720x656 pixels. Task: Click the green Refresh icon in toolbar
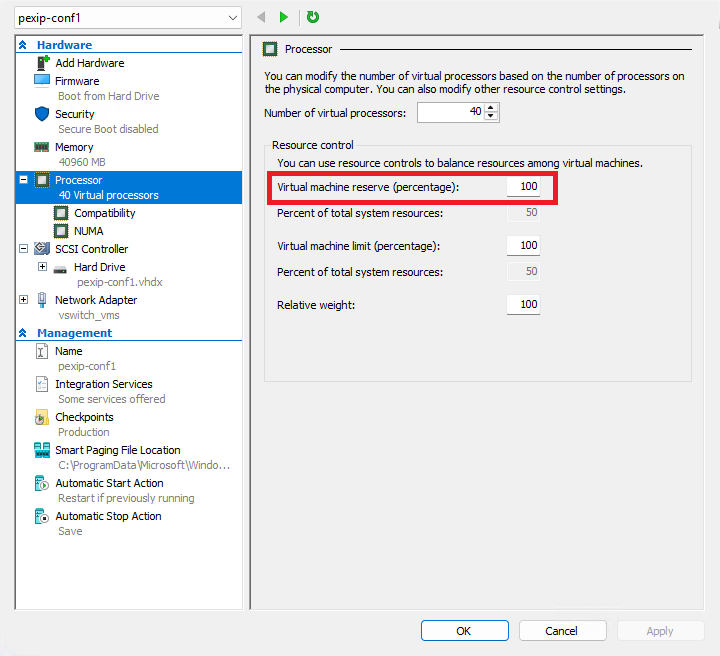tap(313, 17)
